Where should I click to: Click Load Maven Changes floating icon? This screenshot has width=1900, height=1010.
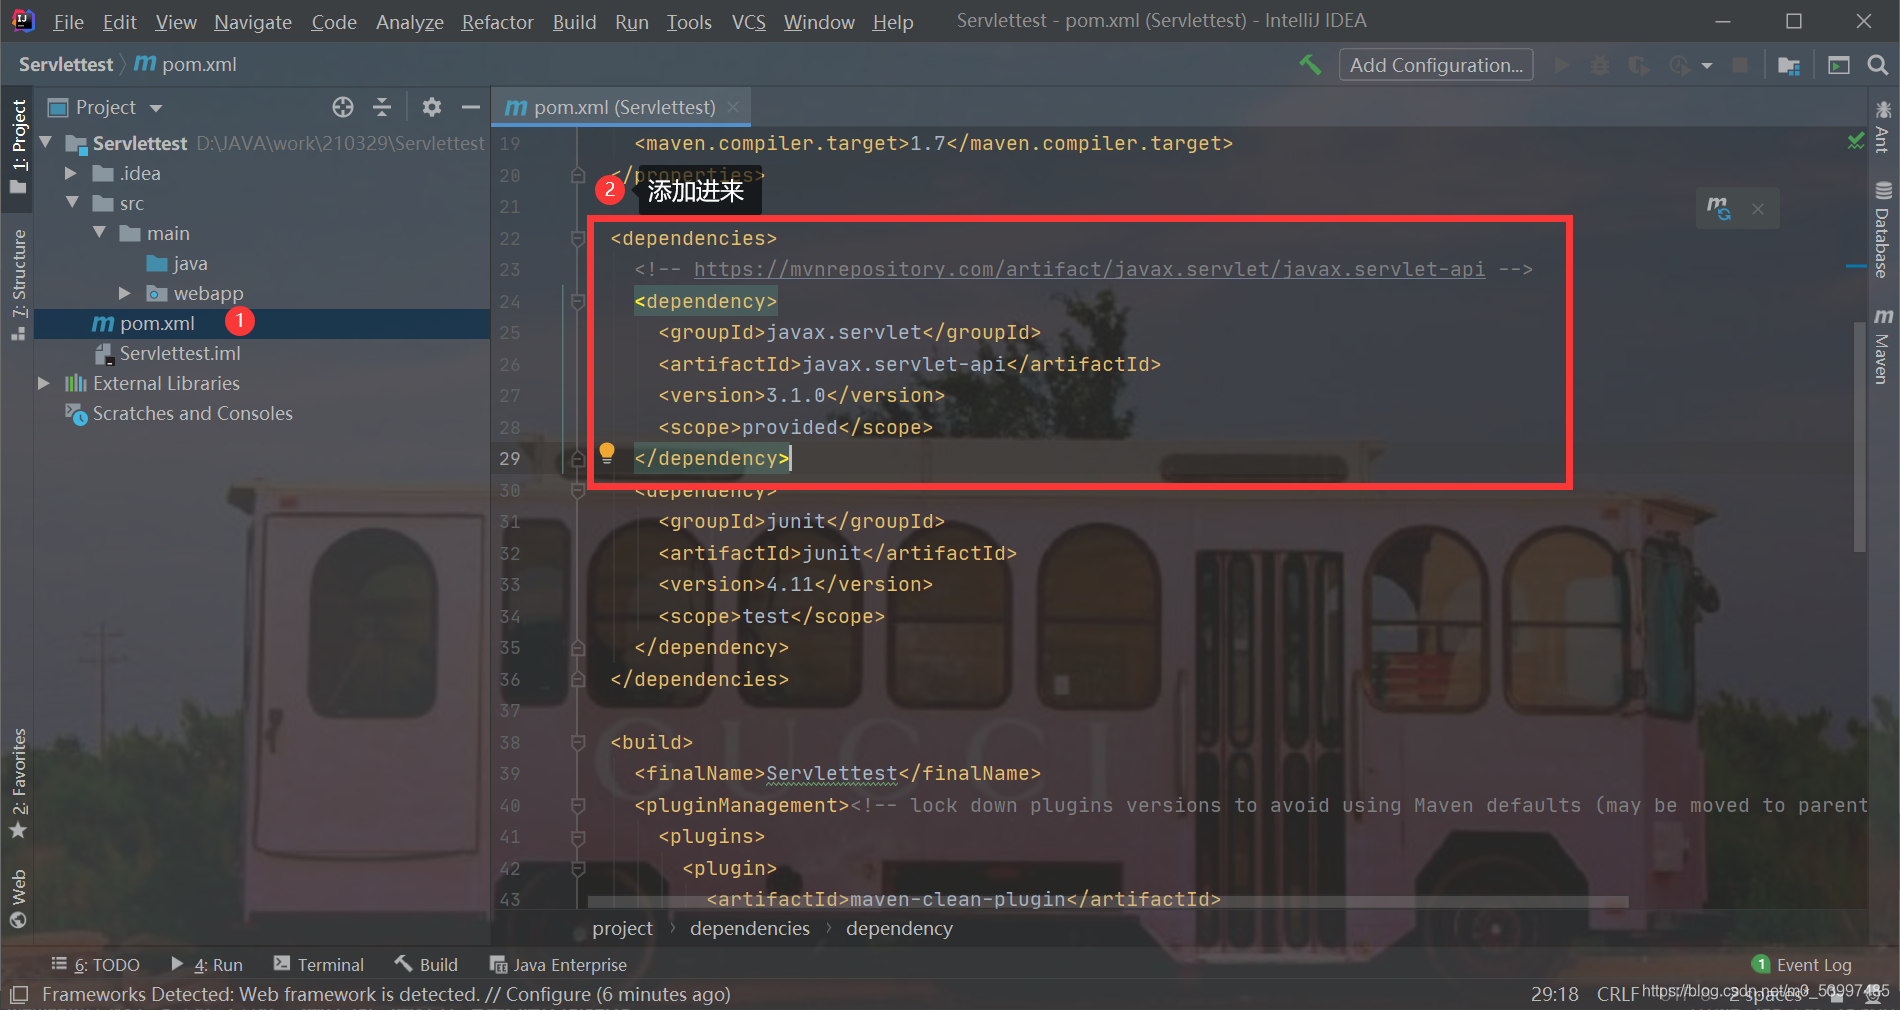tap(1719, 208)
